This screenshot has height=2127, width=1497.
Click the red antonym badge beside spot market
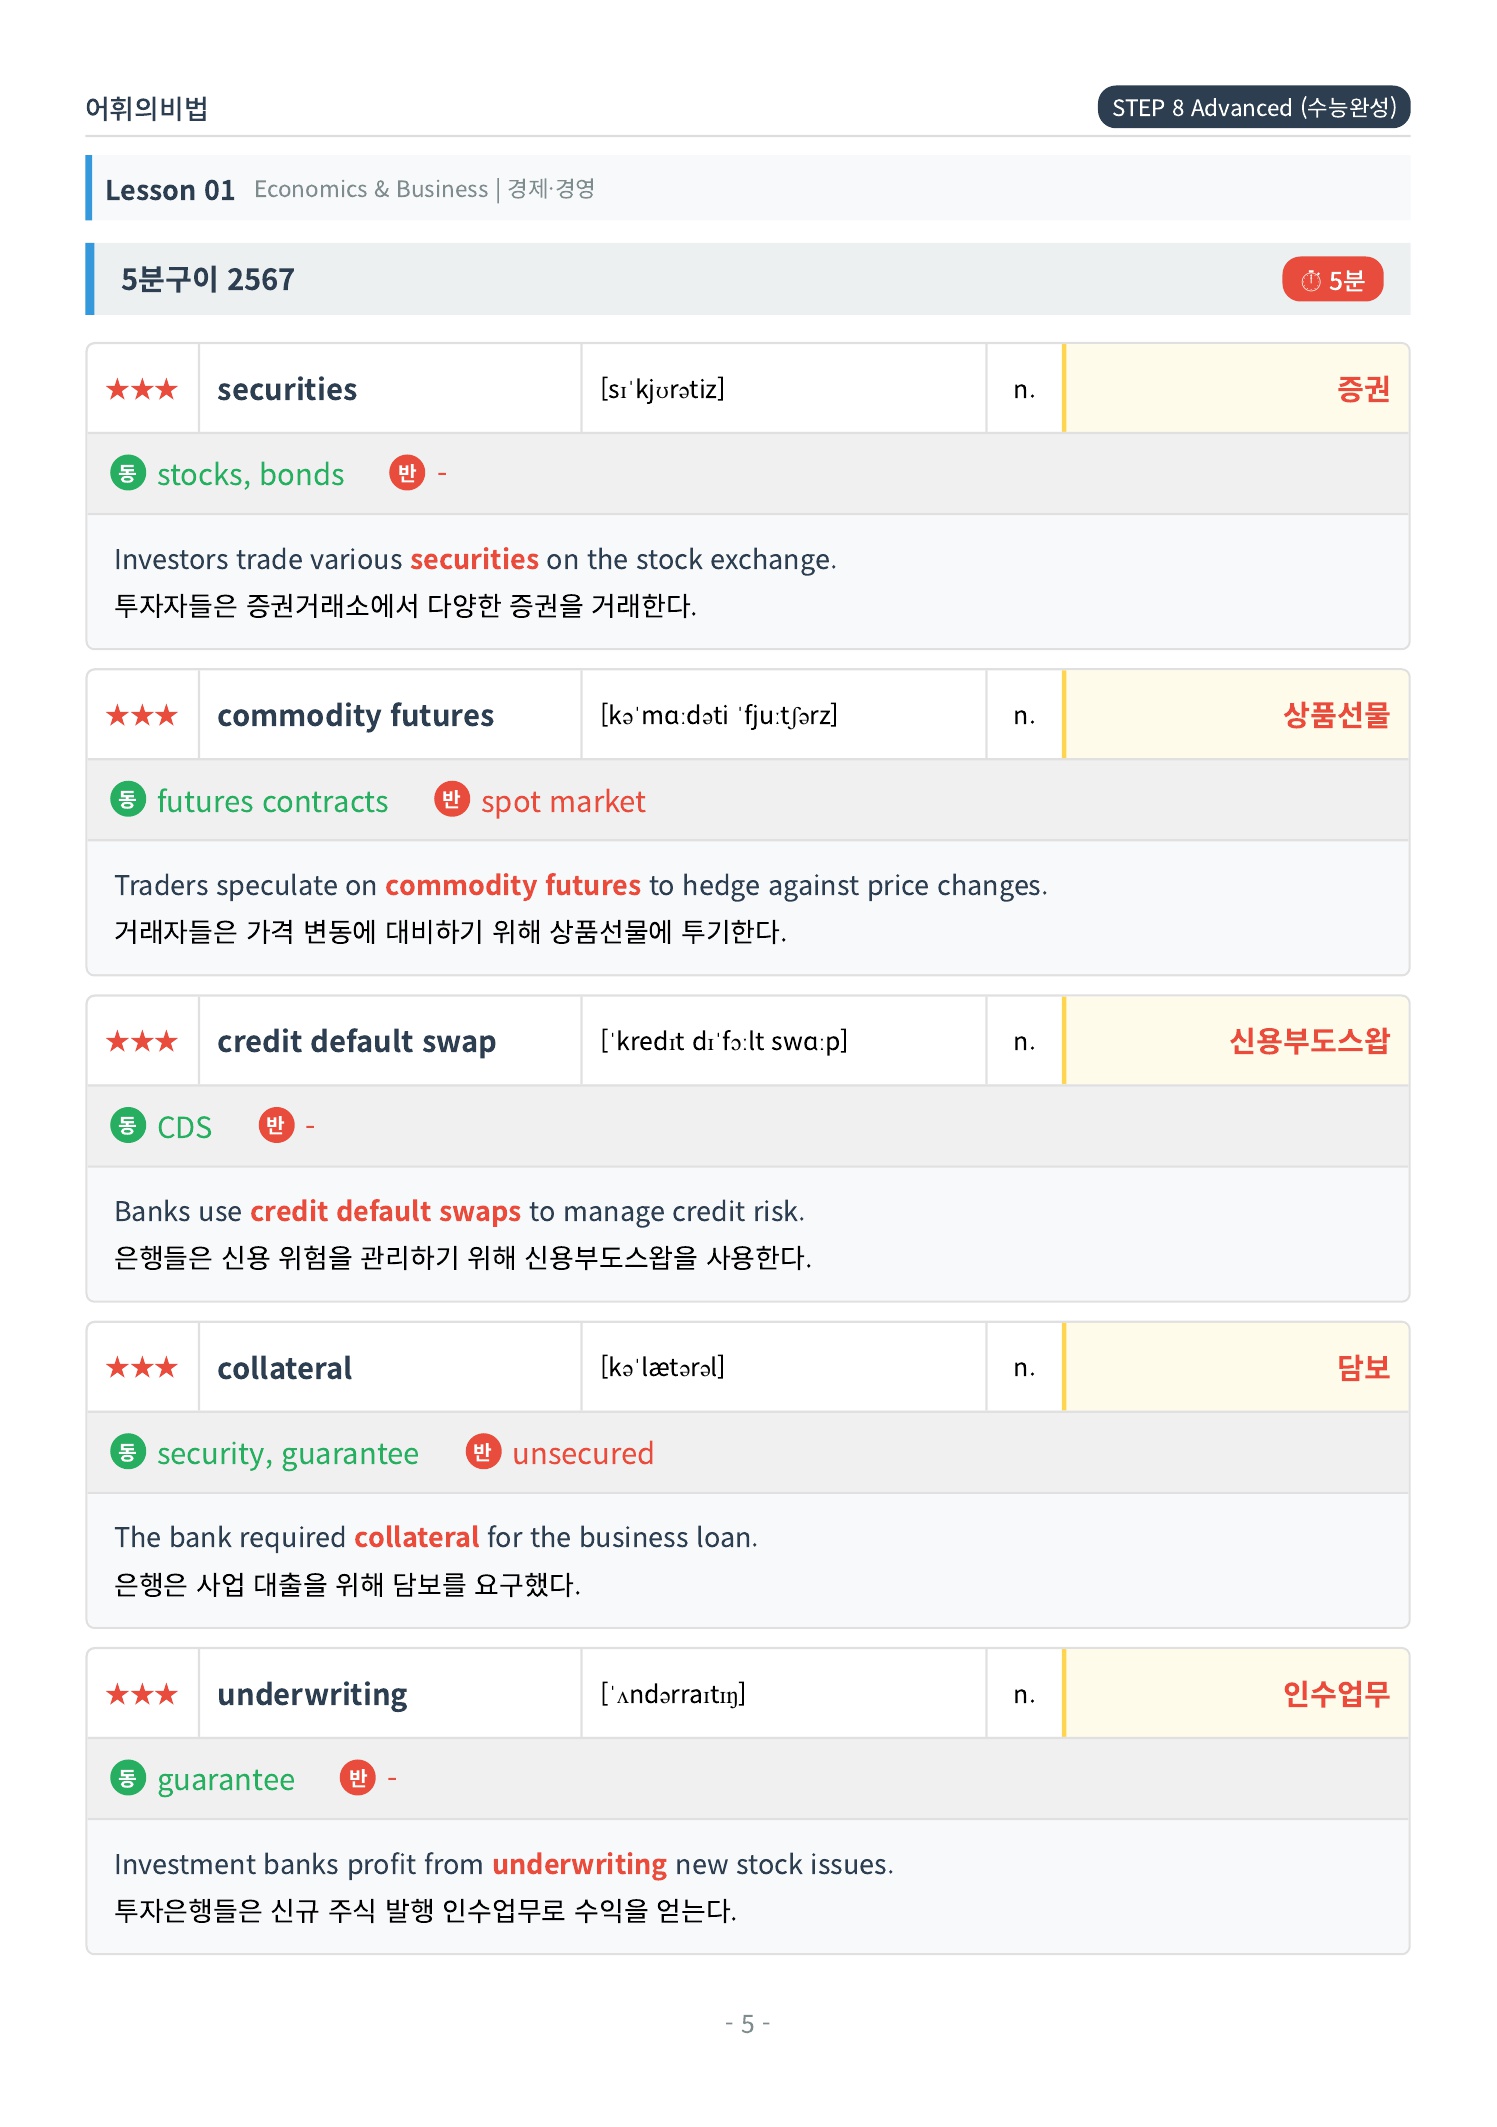pos(451,799)
